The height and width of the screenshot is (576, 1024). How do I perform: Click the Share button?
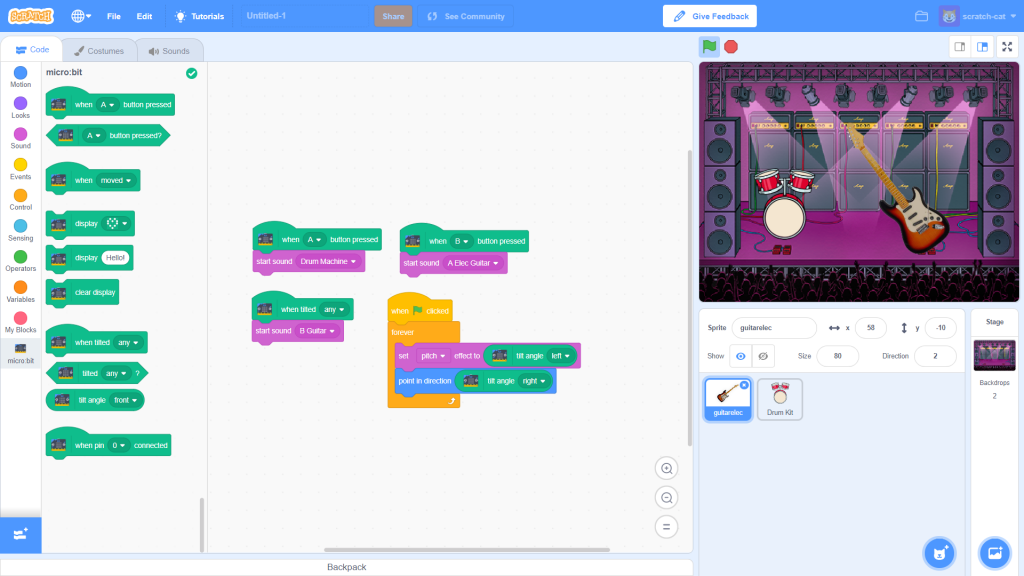(392, 16)
